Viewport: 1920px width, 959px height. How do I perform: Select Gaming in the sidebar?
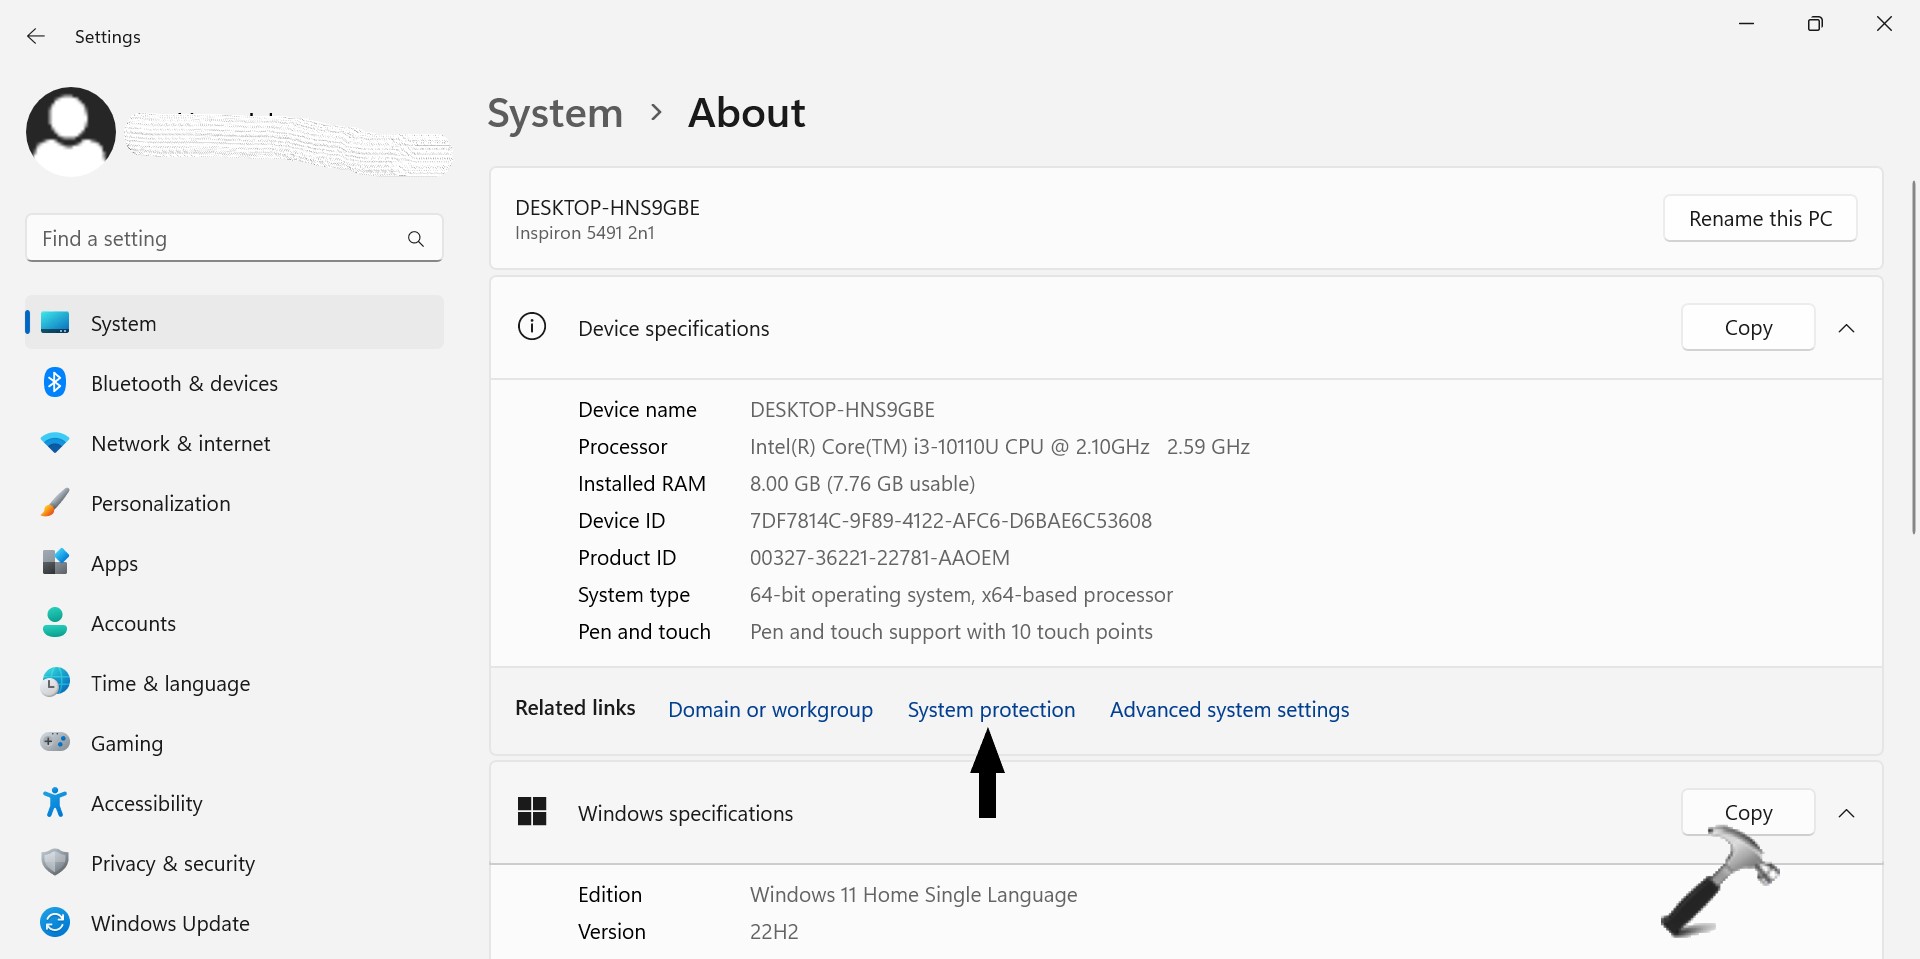pyautogui.click(x=126, y=744)
